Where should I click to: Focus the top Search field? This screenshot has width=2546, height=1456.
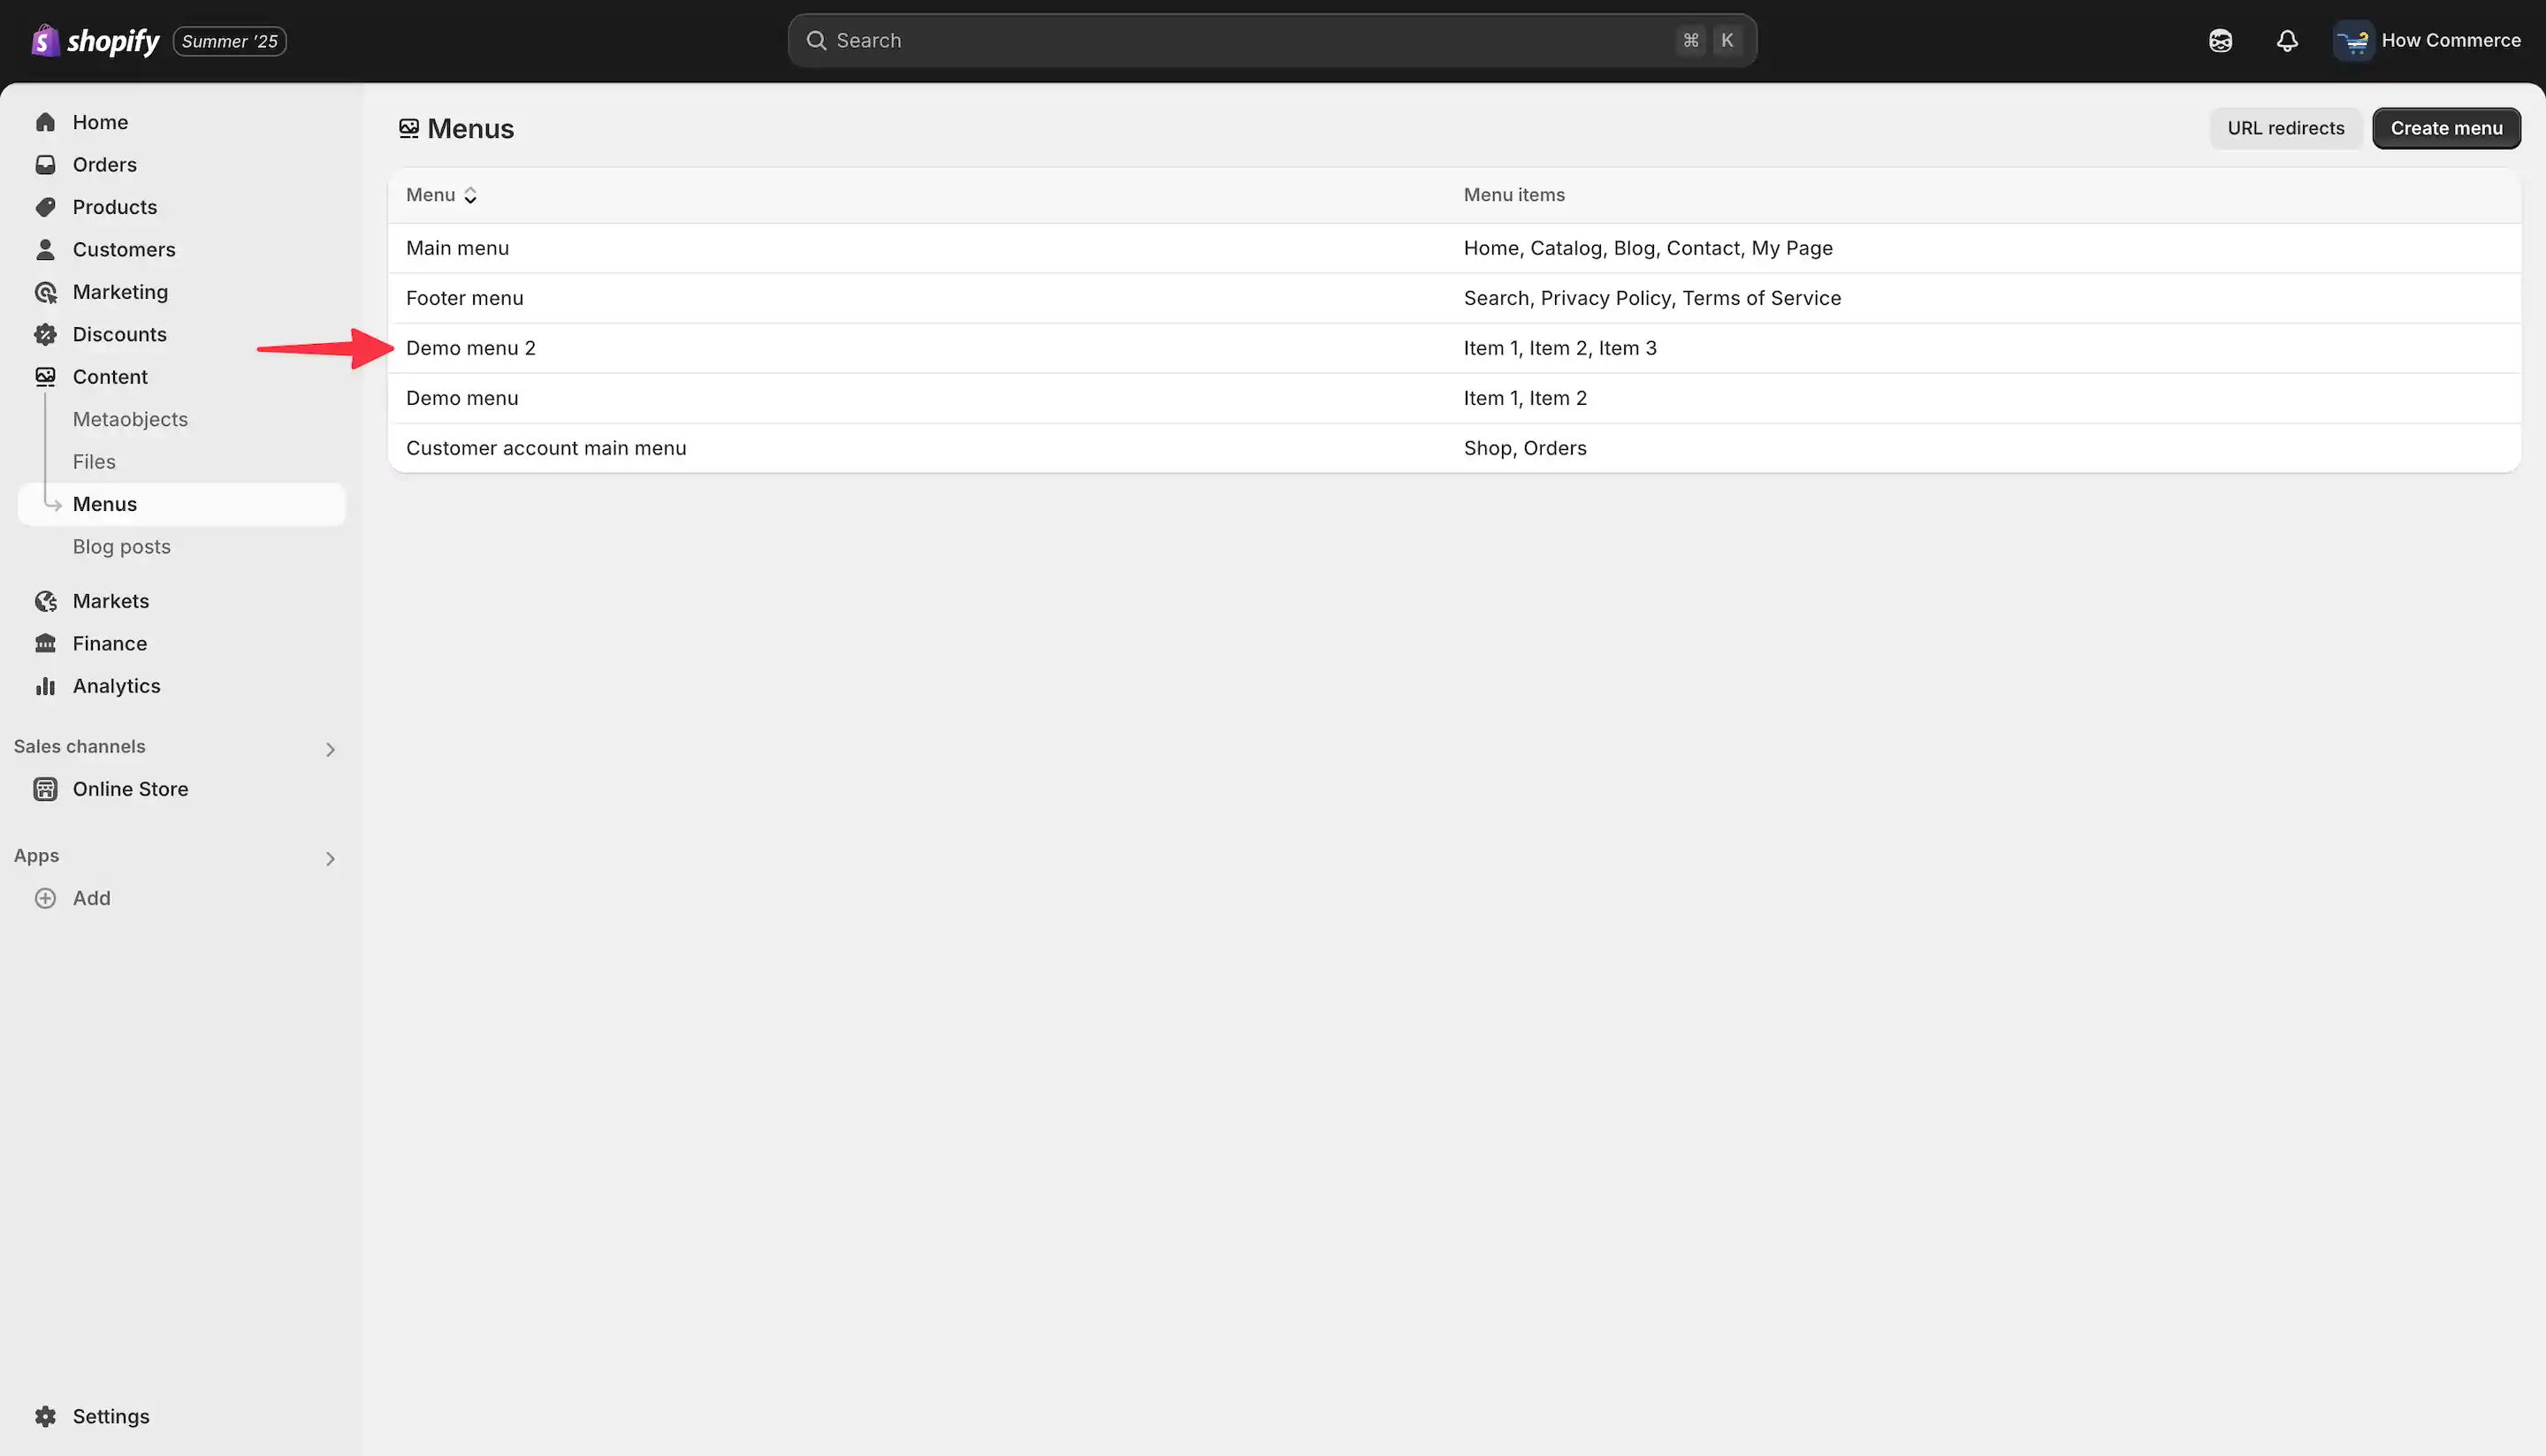click(x=1272, y=40)
